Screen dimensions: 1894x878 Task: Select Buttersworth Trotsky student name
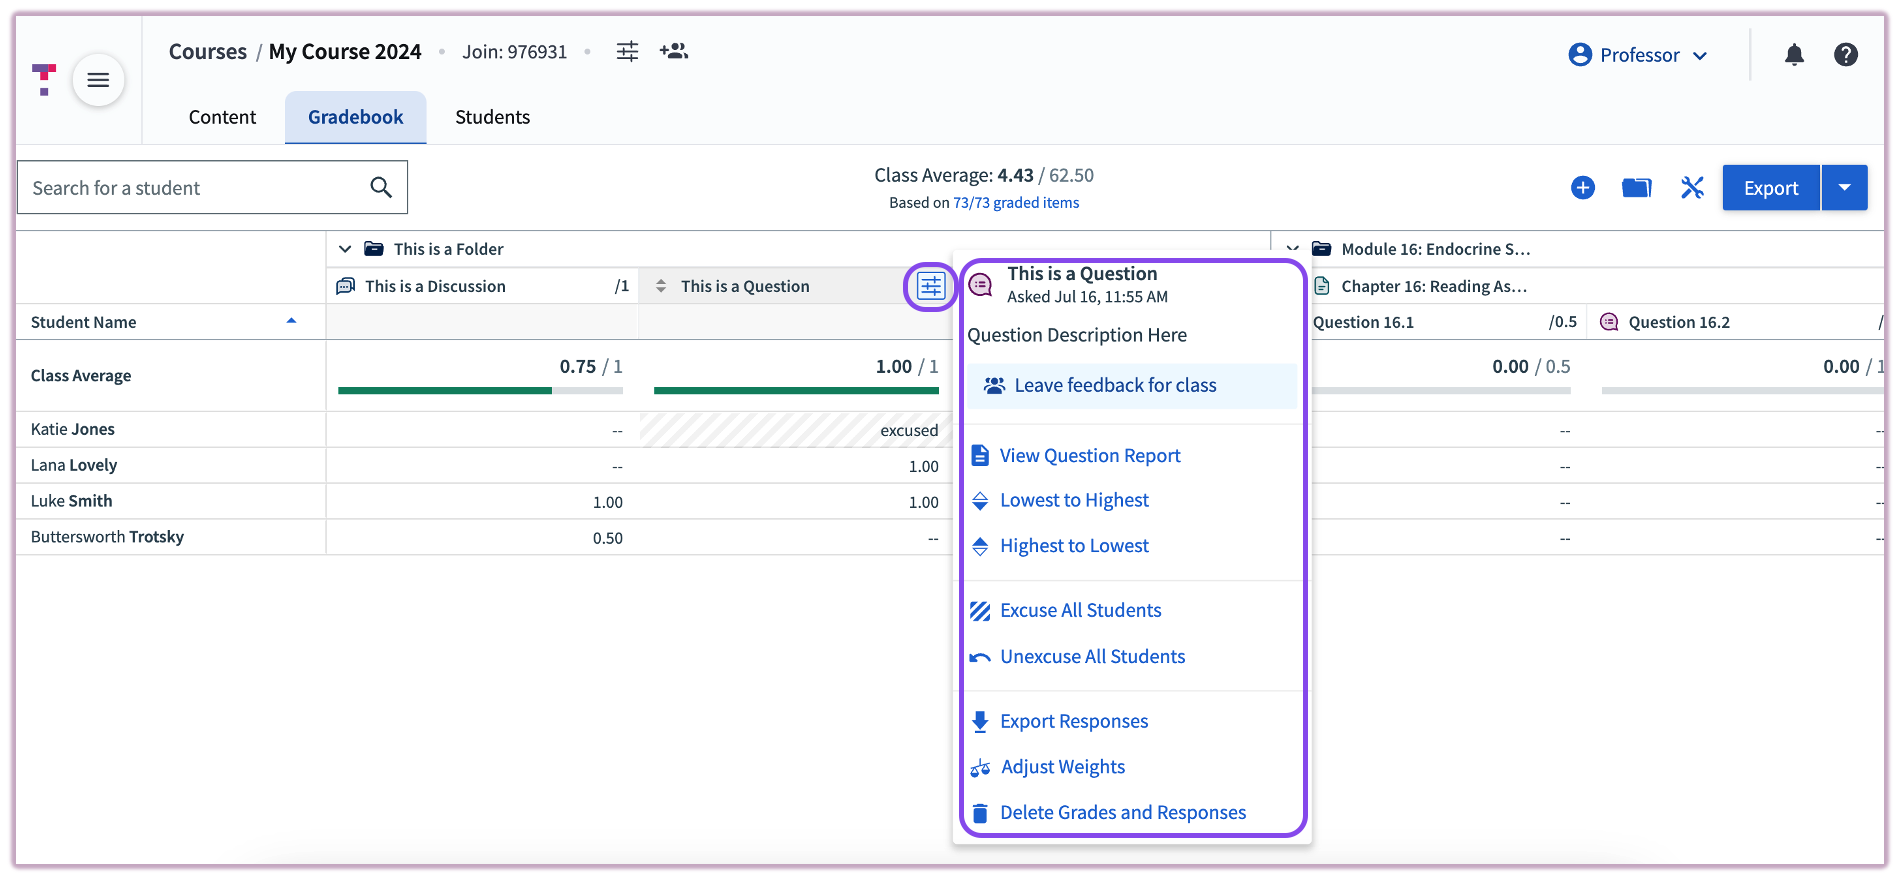107,537
